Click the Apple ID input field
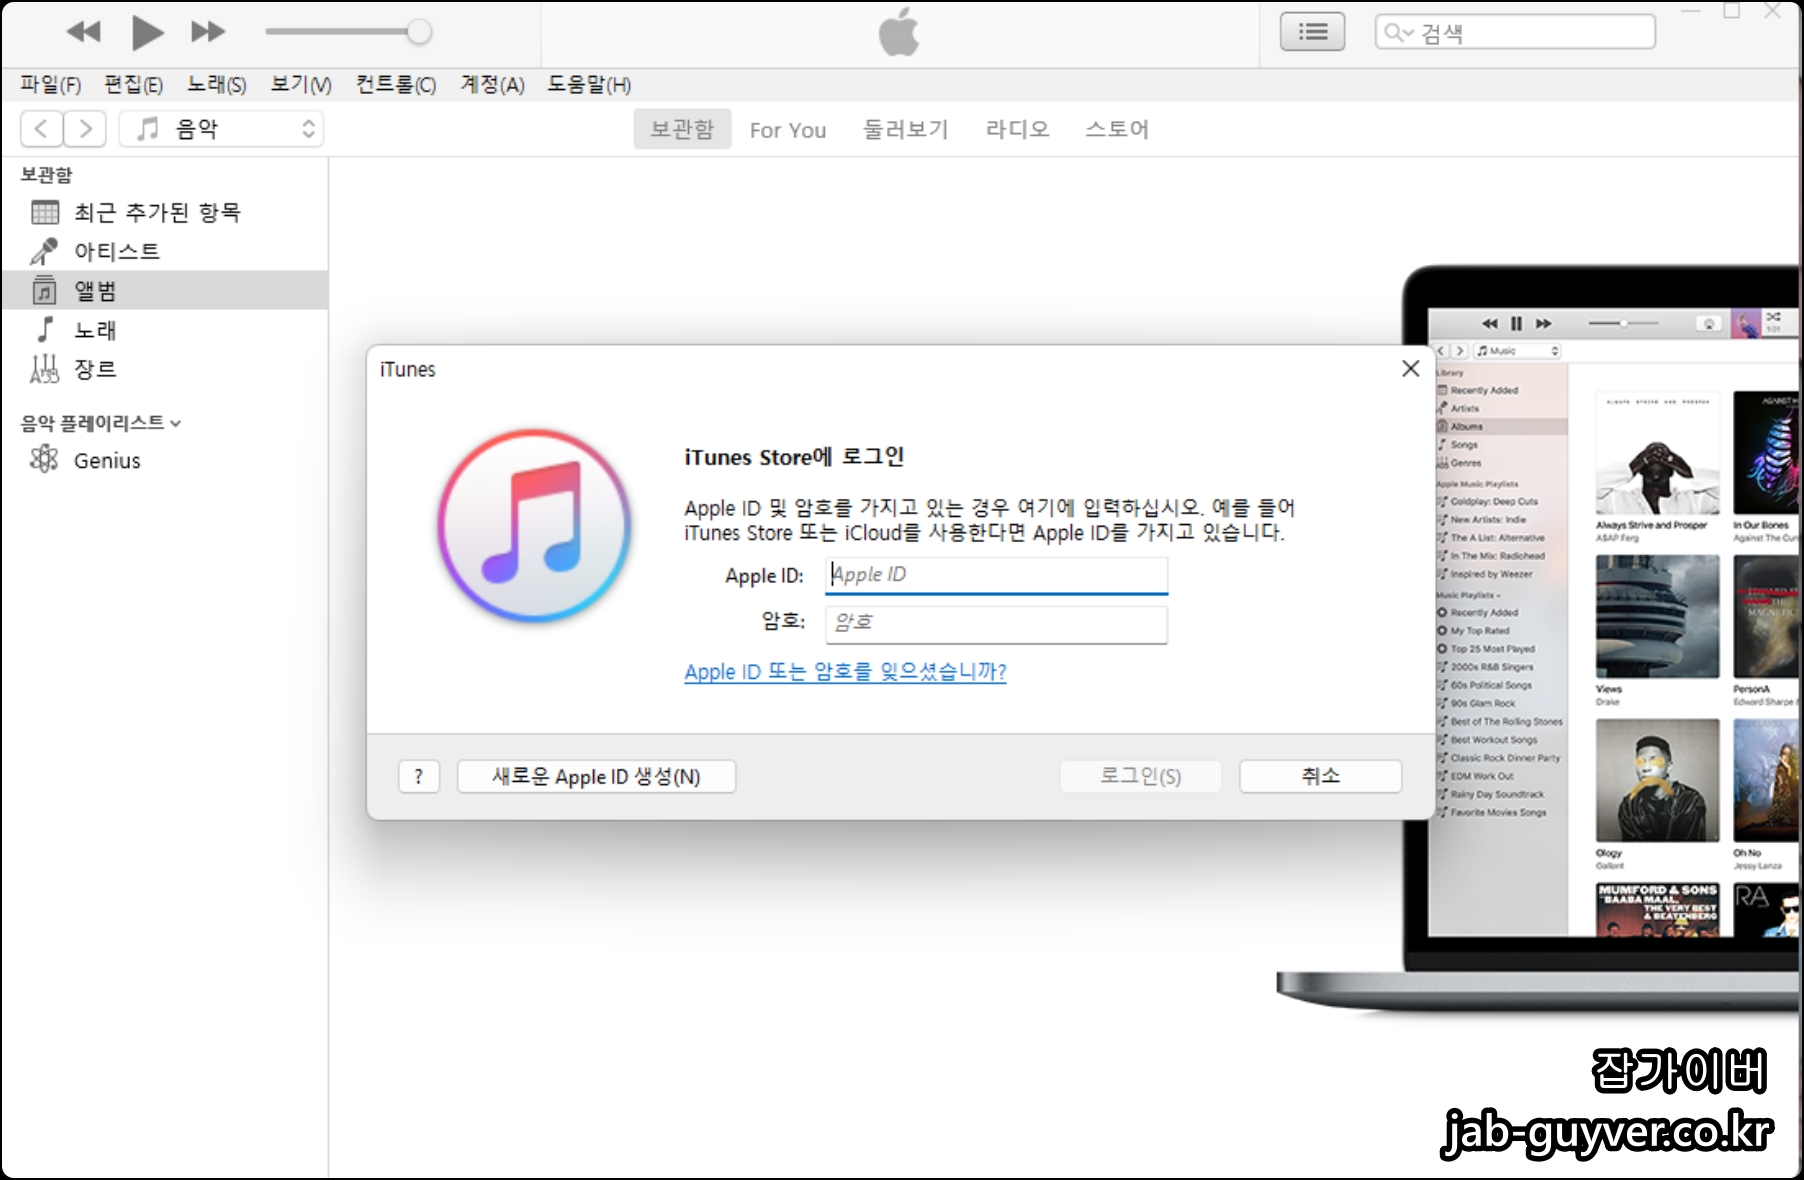Viewport: 1804px width, 1180px height. coord(996,575)
